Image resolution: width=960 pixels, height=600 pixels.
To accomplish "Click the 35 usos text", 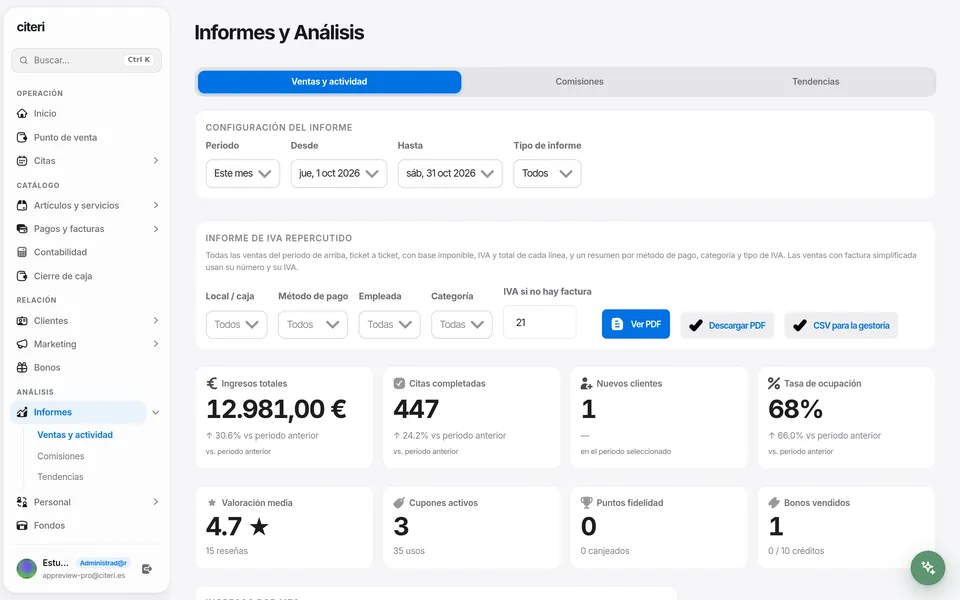I will (x=409, y=551).
